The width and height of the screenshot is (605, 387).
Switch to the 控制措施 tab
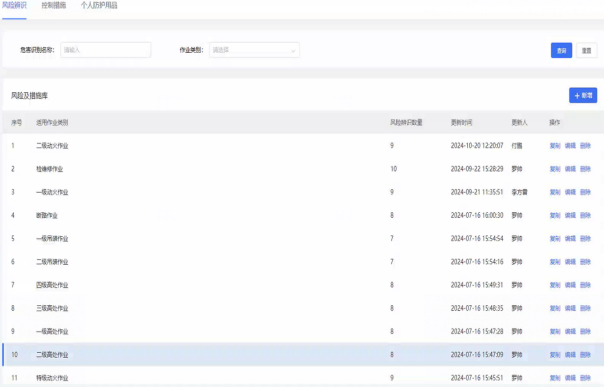pyautogui.click(x=54, y=5)
